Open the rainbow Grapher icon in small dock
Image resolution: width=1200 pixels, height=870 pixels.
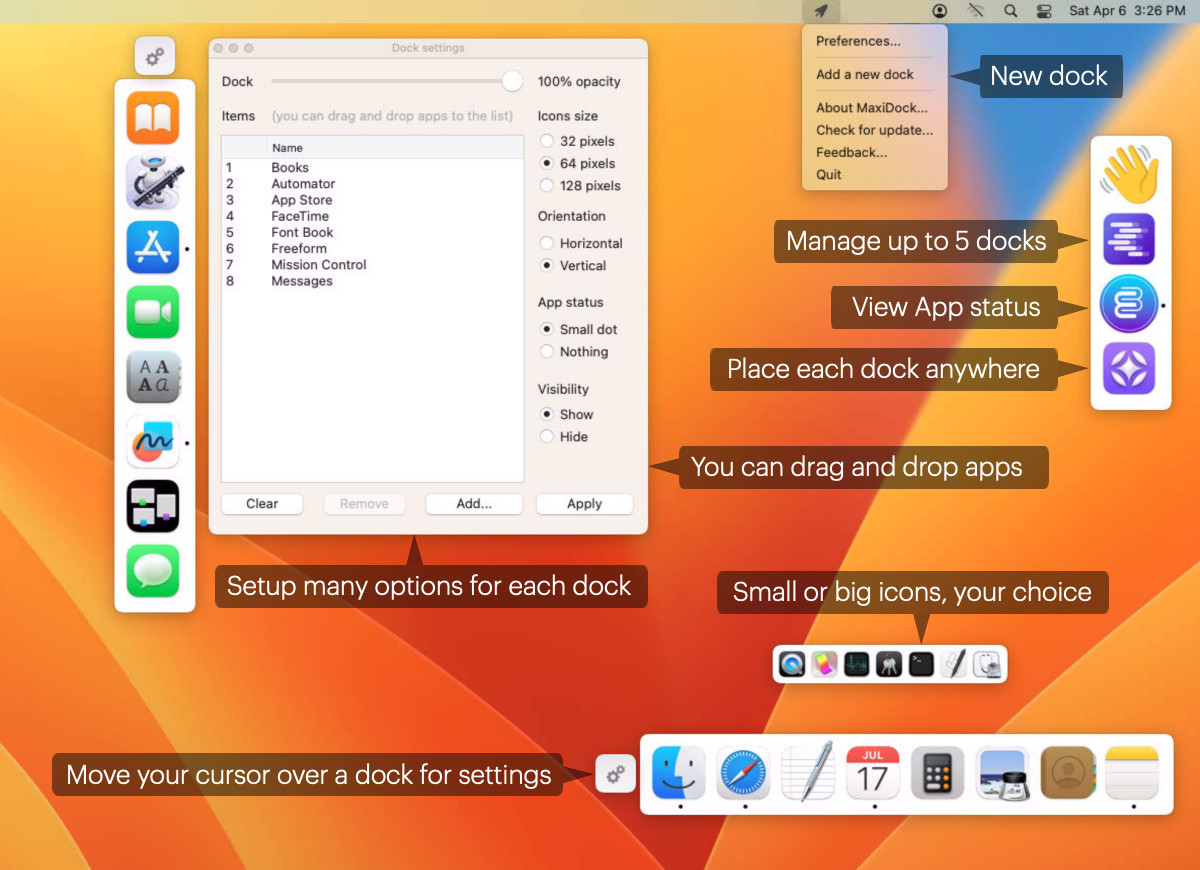824,664
